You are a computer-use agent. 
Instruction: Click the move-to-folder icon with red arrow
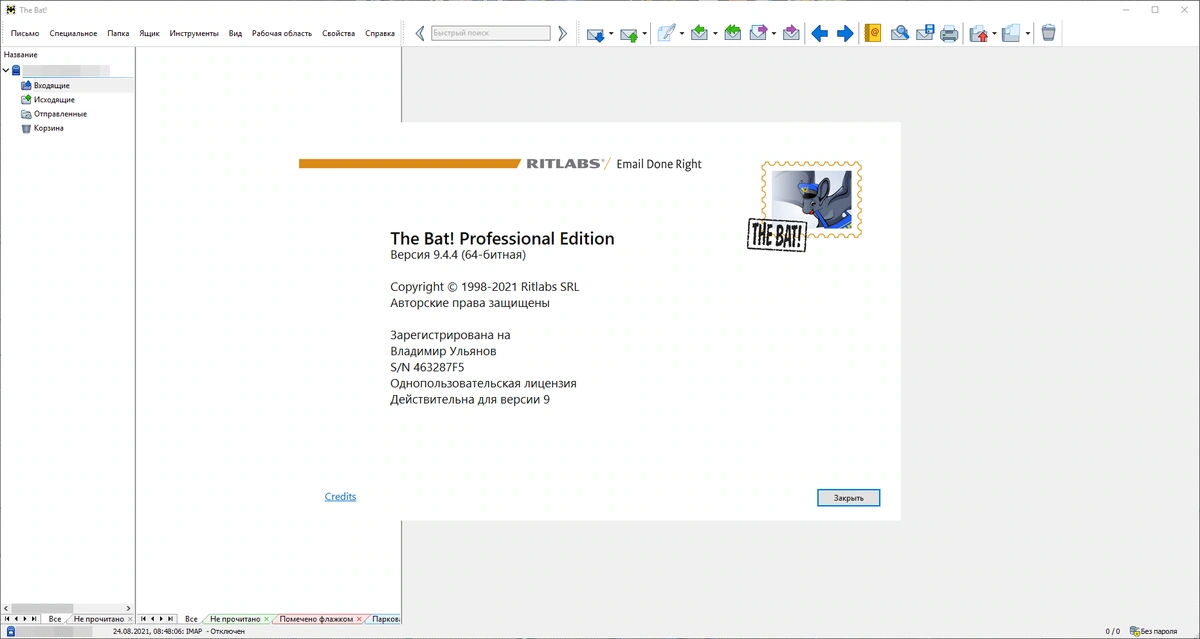click(x=979, y=34)
